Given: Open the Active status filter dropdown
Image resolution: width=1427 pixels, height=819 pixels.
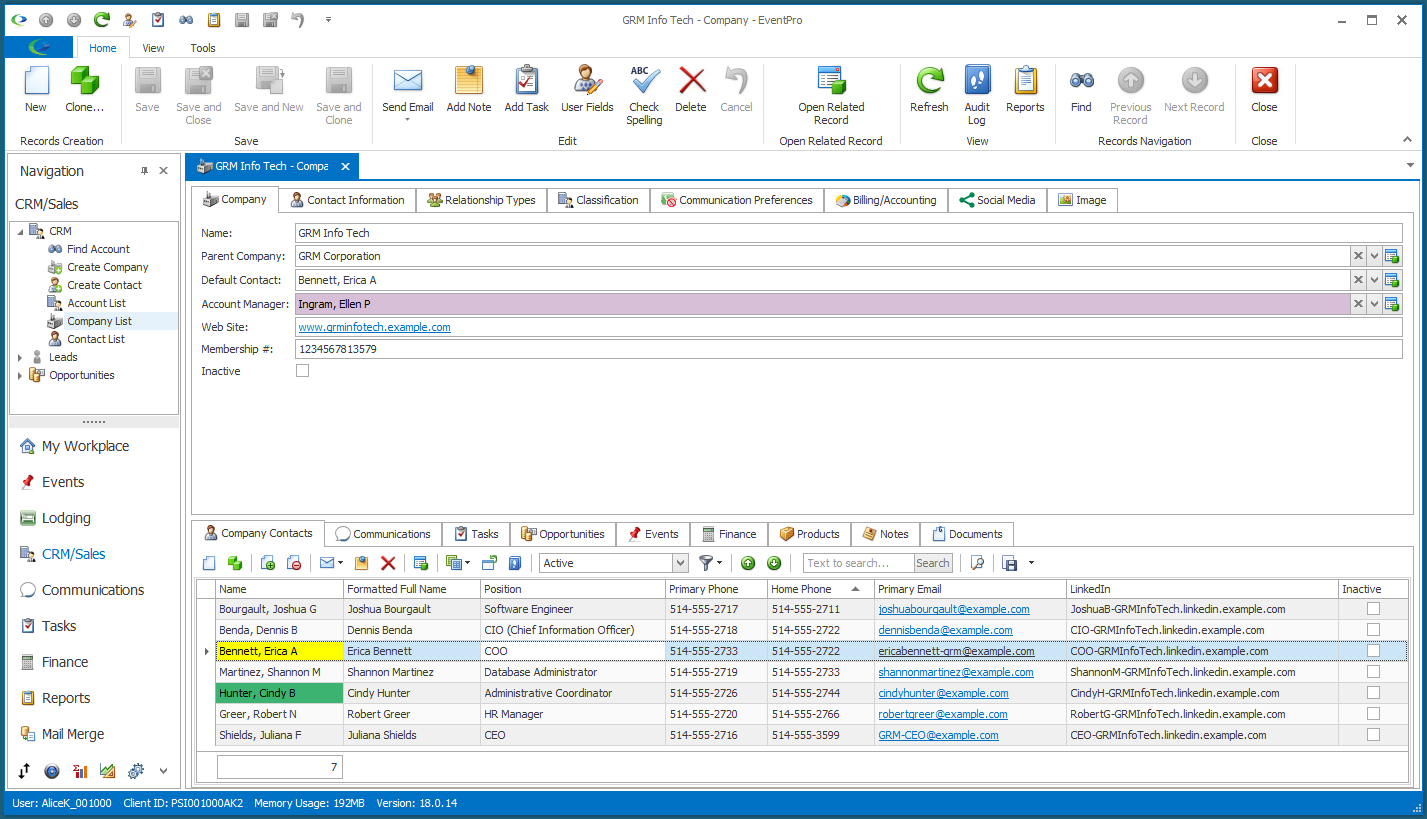Looking at the screenshot, I should (680, 563).
